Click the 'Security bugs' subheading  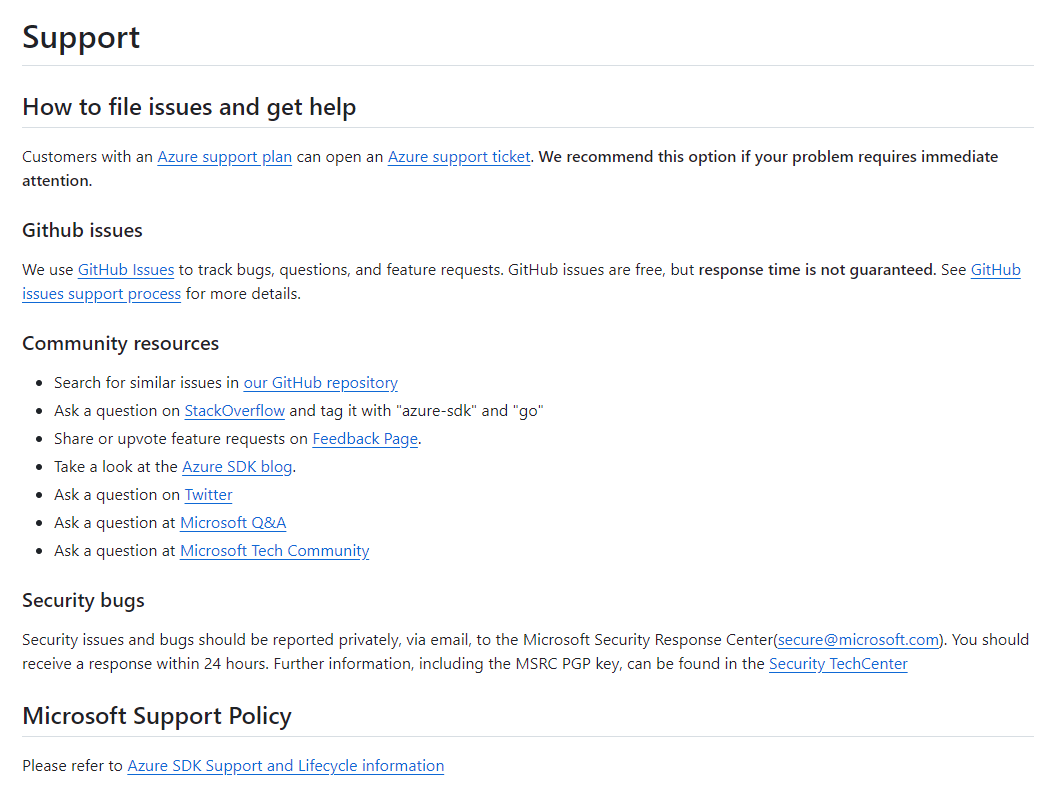pos(83,601)
